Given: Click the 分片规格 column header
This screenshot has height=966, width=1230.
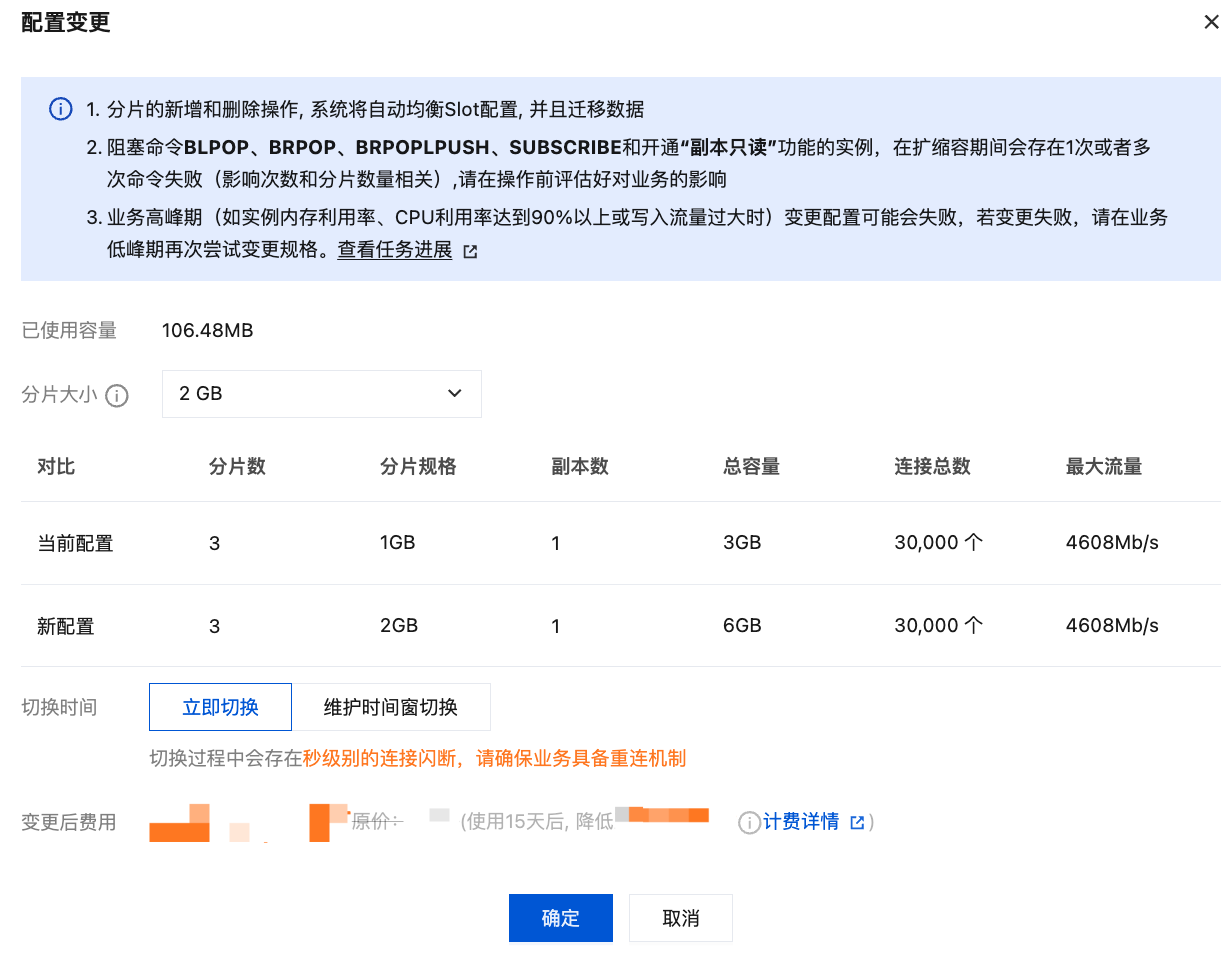Looking at the screenshot, I should click(x=418, y=466).
